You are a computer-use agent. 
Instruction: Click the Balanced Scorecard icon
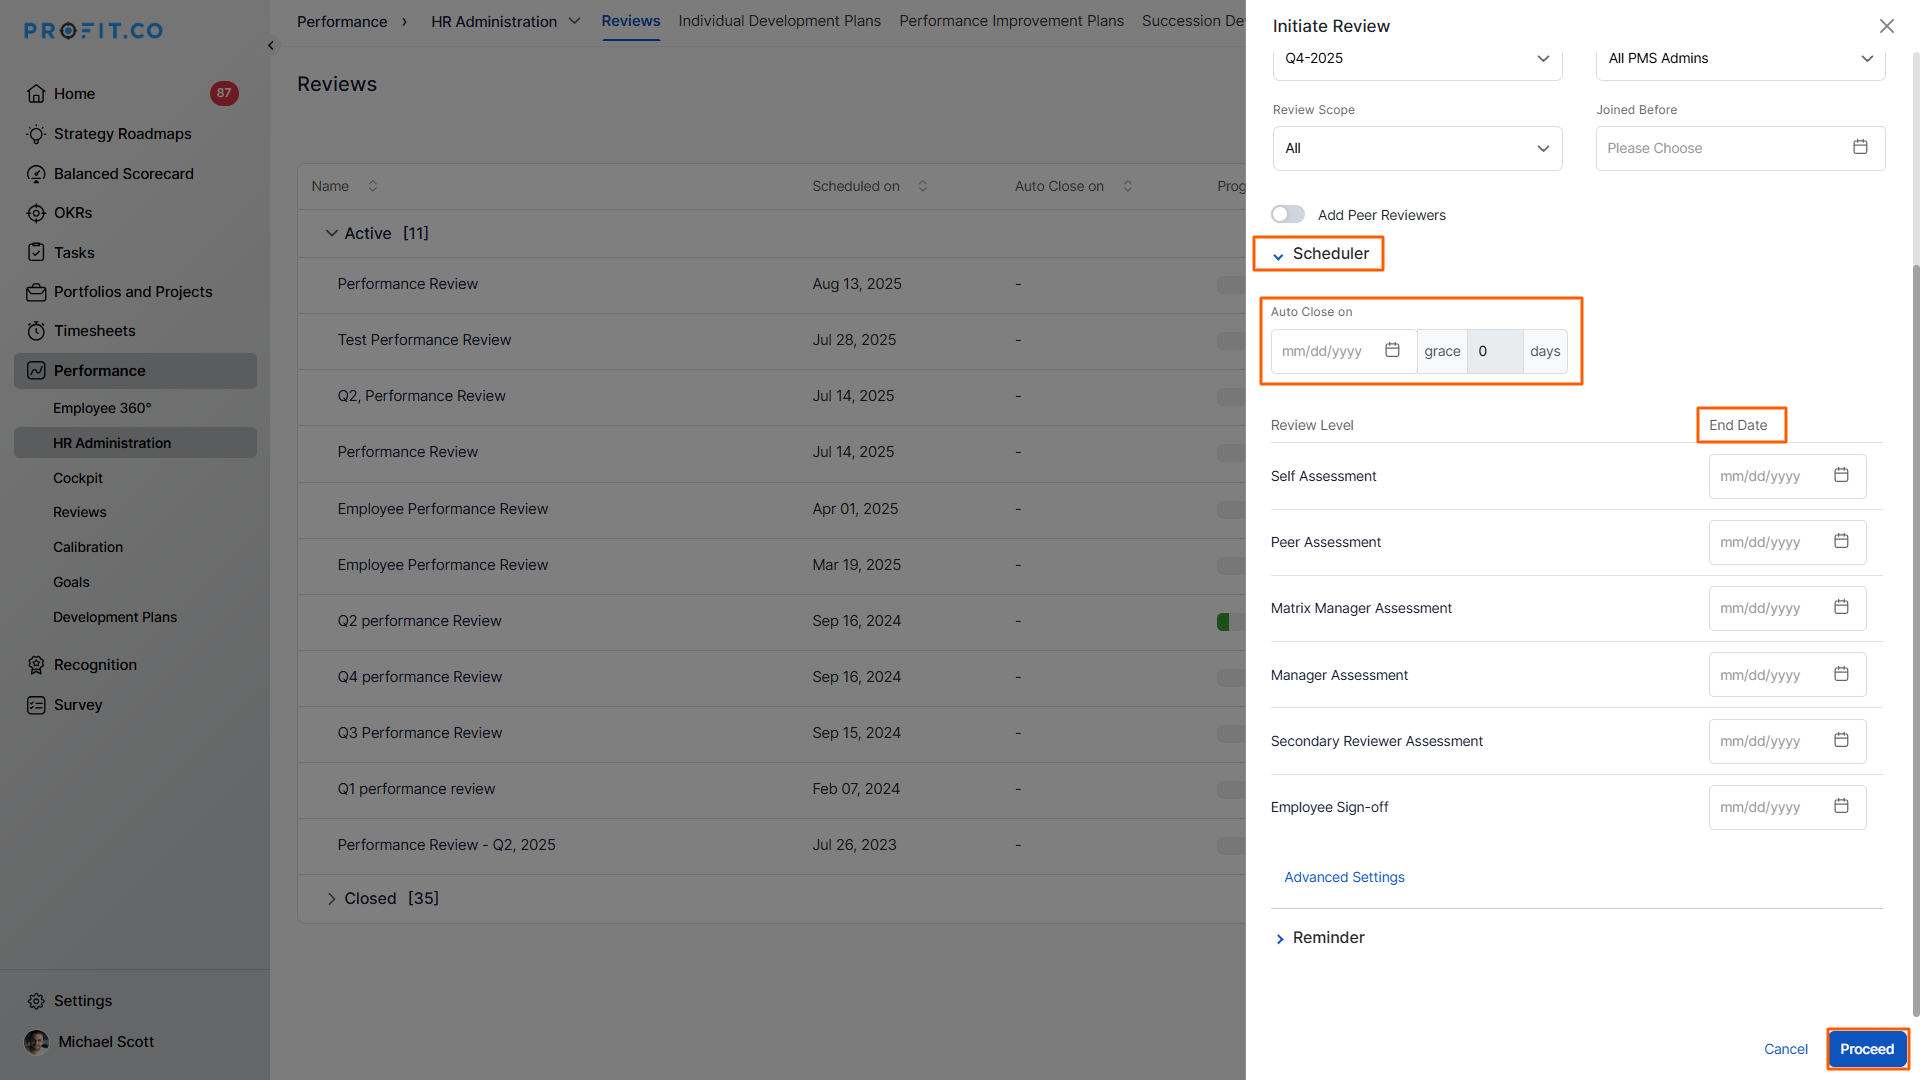click(36, 174)
